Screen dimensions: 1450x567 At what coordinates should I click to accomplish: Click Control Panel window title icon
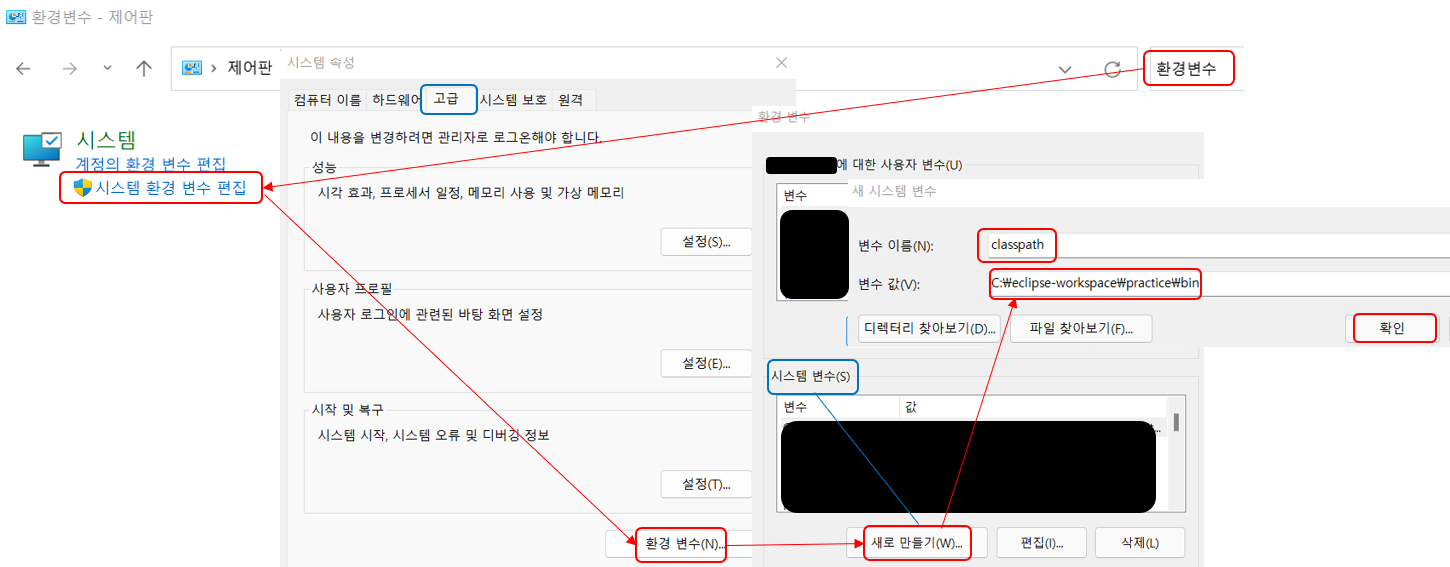[15, 16]
